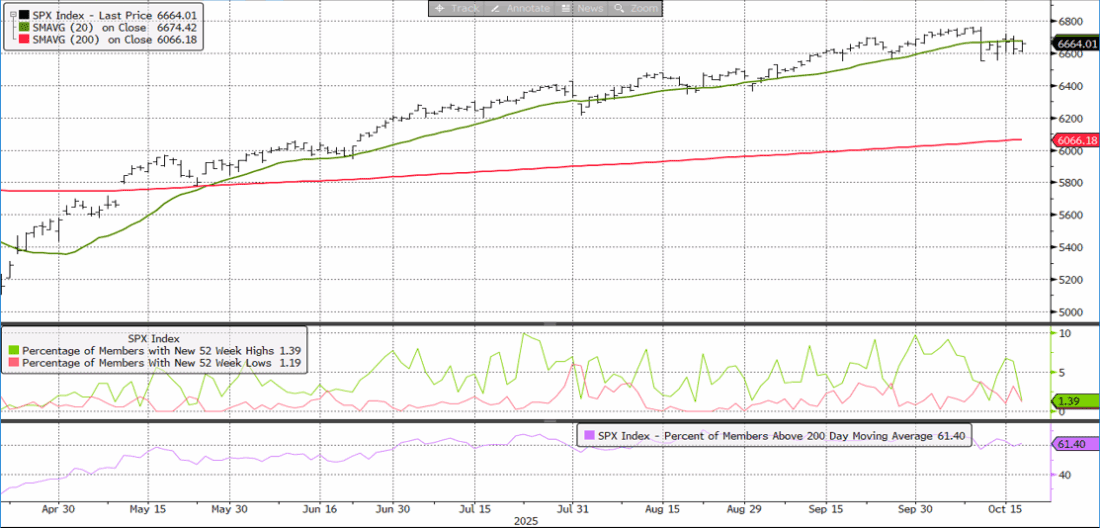Image resolution: width=1100 pixels, height=528 pixels.
Task: Click the red 6066.18 axis value tag
Action: 1076,141
